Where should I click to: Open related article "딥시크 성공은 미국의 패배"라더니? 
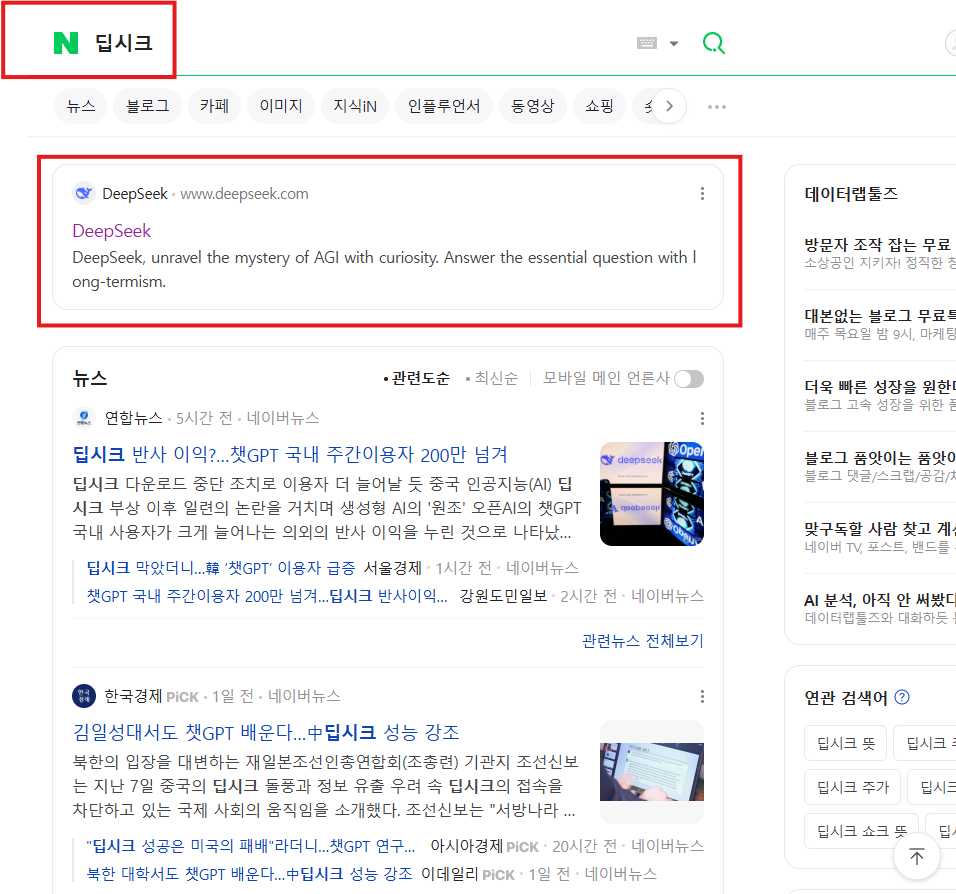point(251,846)
